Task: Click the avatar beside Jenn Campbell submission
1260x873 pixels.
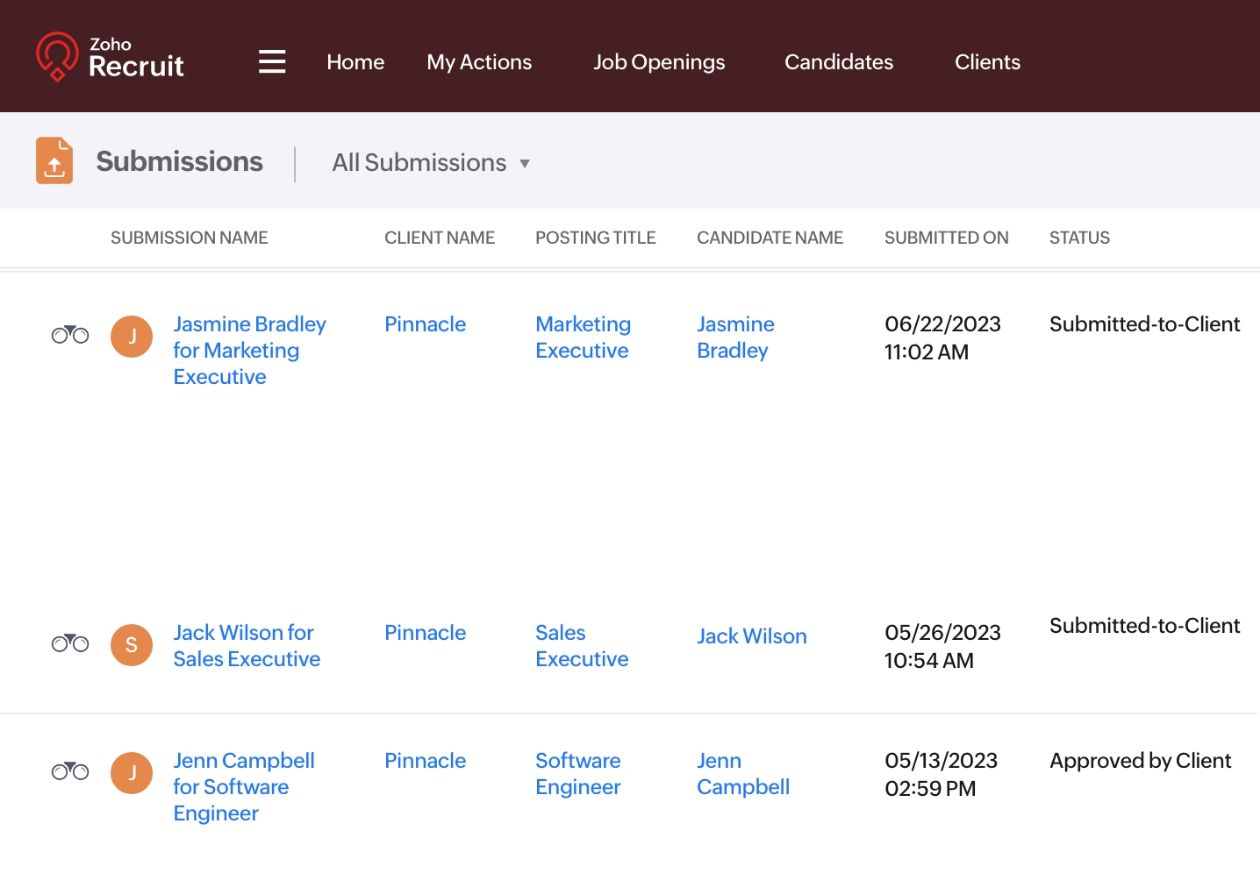Action: (132, 773)
